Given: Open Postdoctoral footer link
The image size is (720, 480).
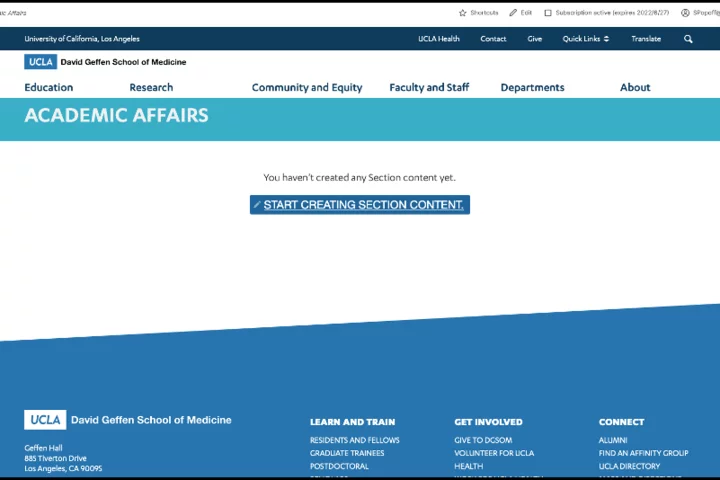Looking at the screenshot, I should [x=339, y=466].
